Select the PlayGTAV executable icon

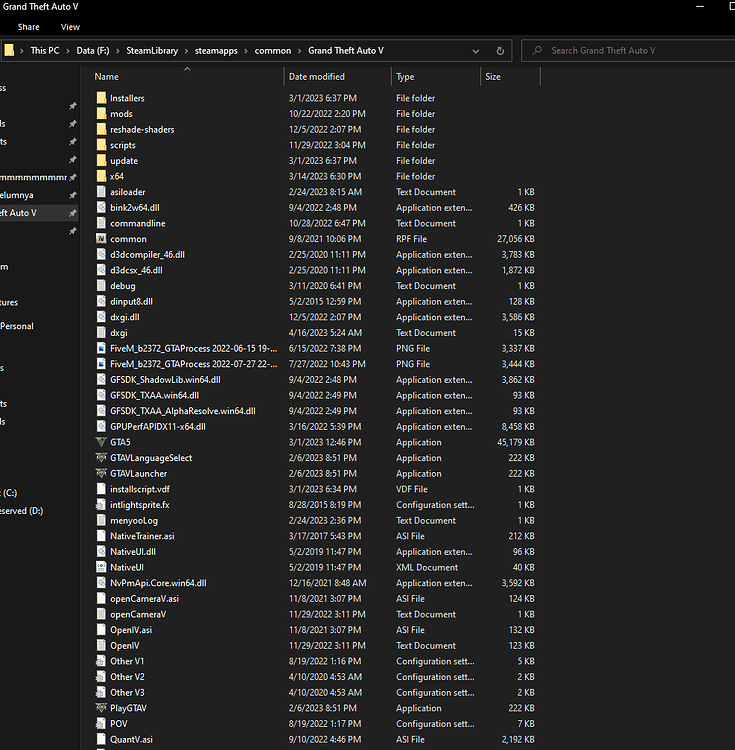tap(101, 708)
